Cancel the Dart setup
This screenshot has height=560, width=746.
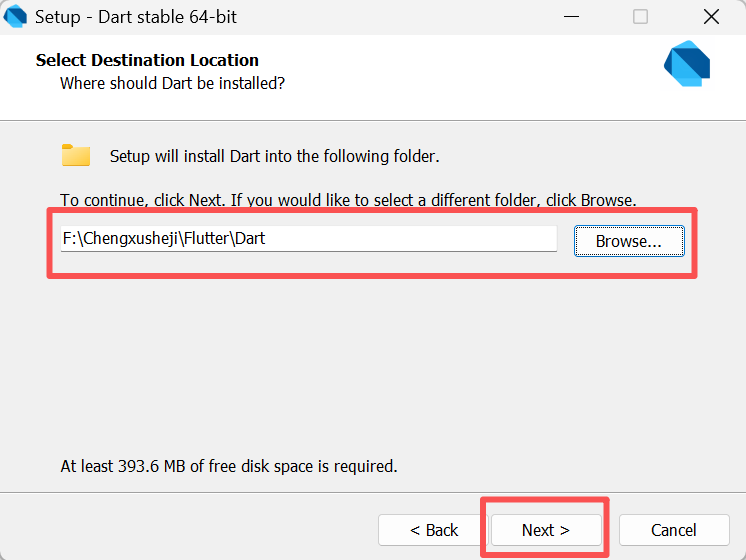pyautogui.click(x=674, y=530)
